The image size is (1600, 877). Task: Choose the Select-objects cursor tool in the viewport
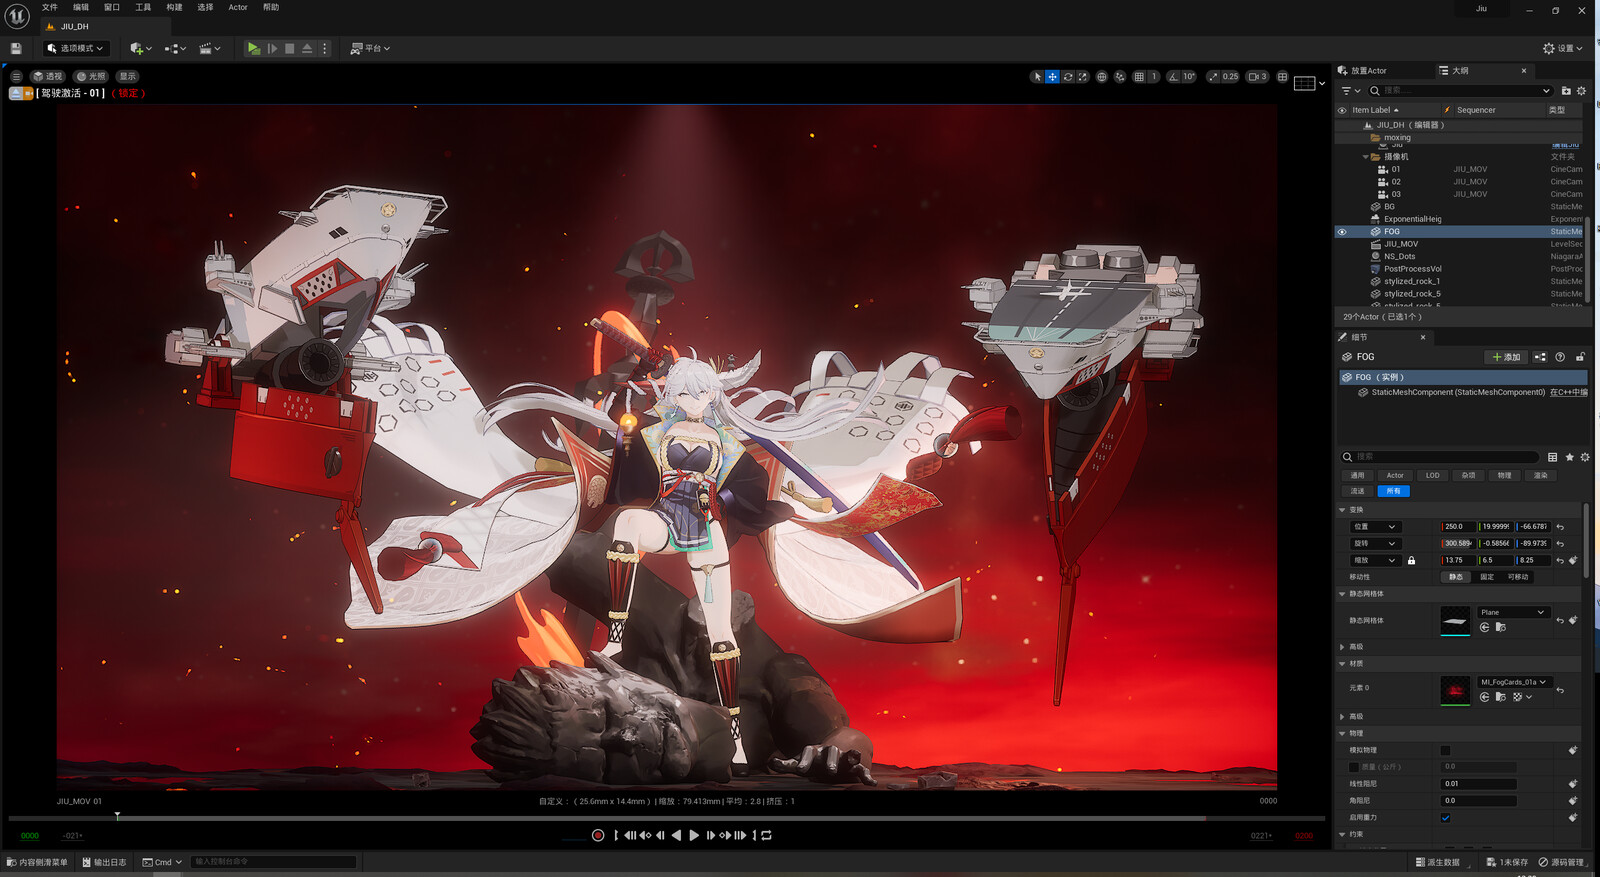[1037, 76]
